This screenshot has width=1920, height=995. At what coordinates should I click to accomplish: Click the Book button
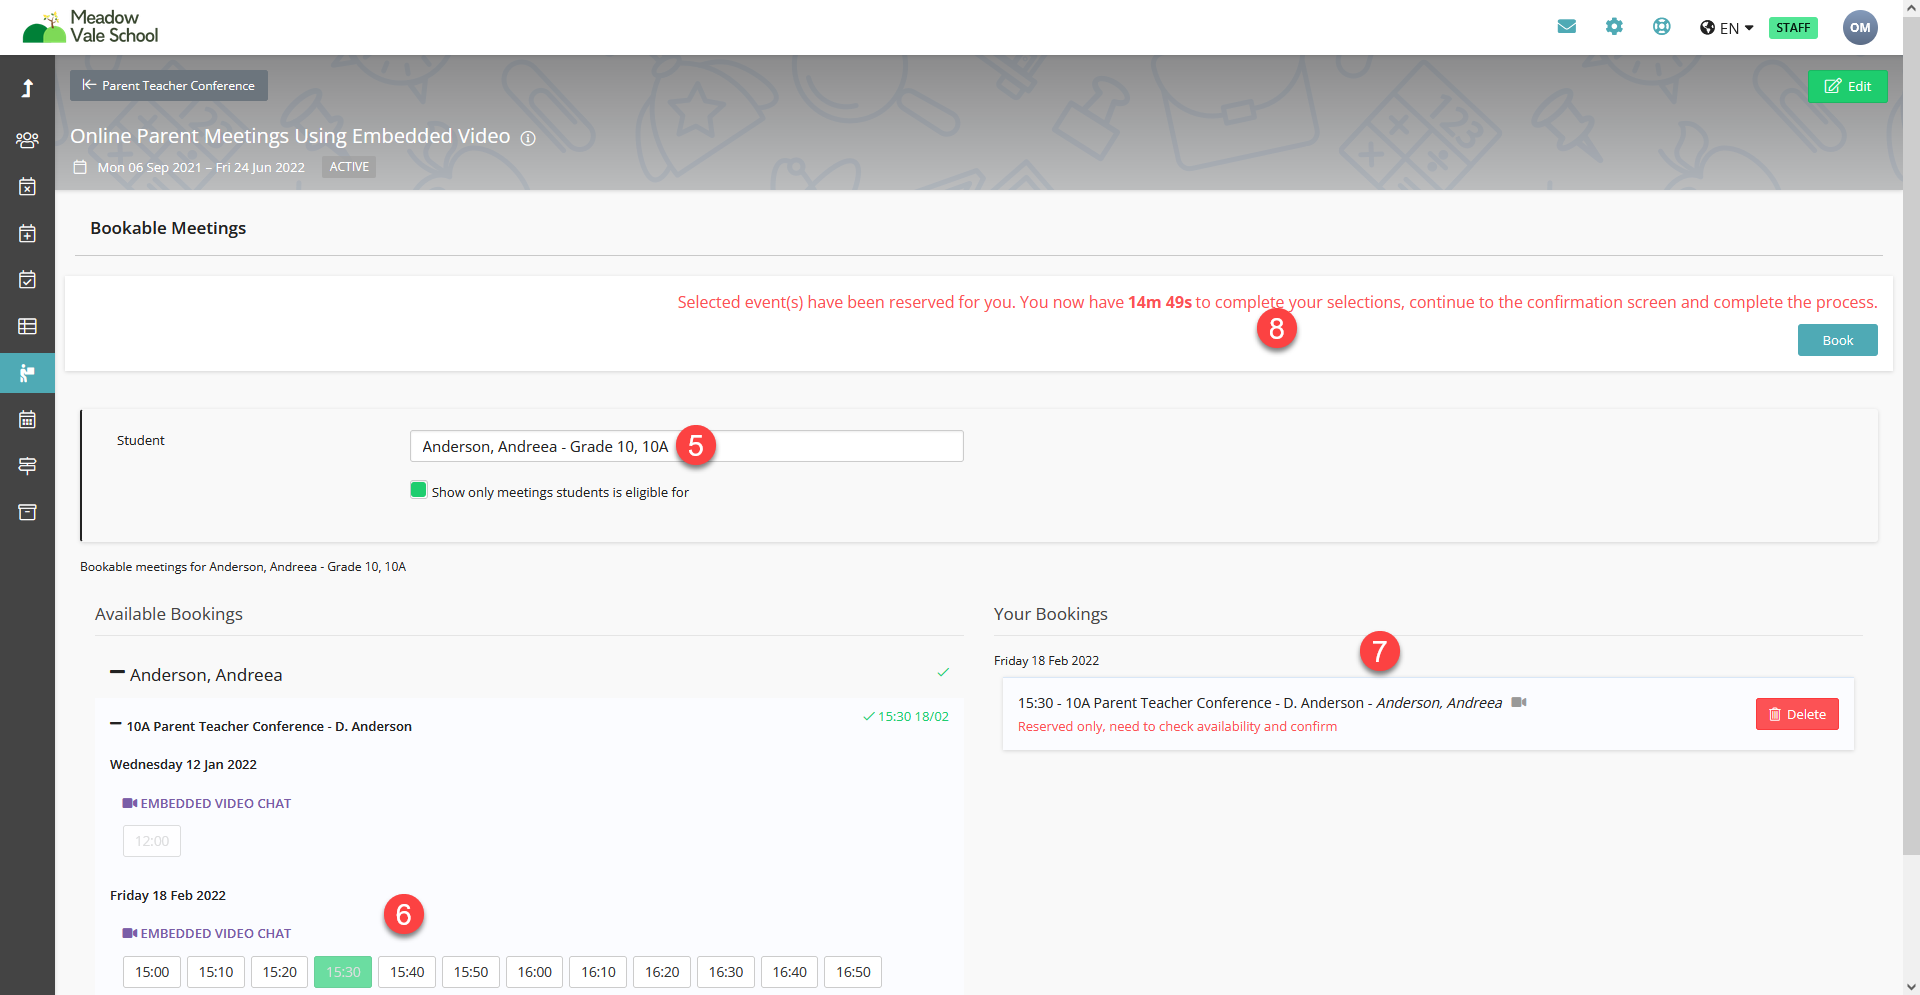(x=1837, y=340)
